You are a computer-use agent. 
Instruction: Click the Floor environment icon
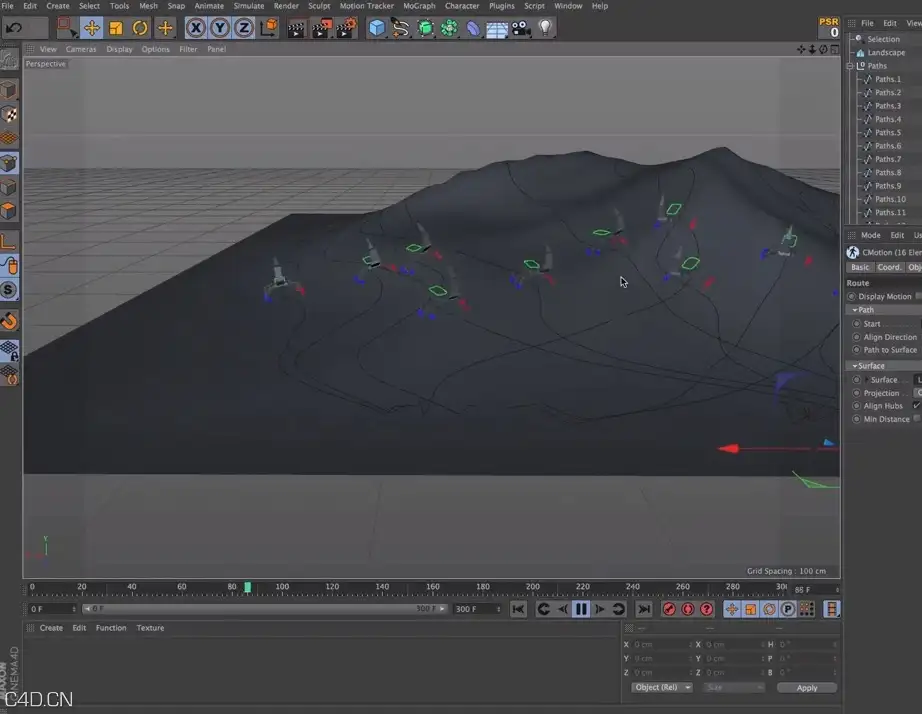[497, 29]
